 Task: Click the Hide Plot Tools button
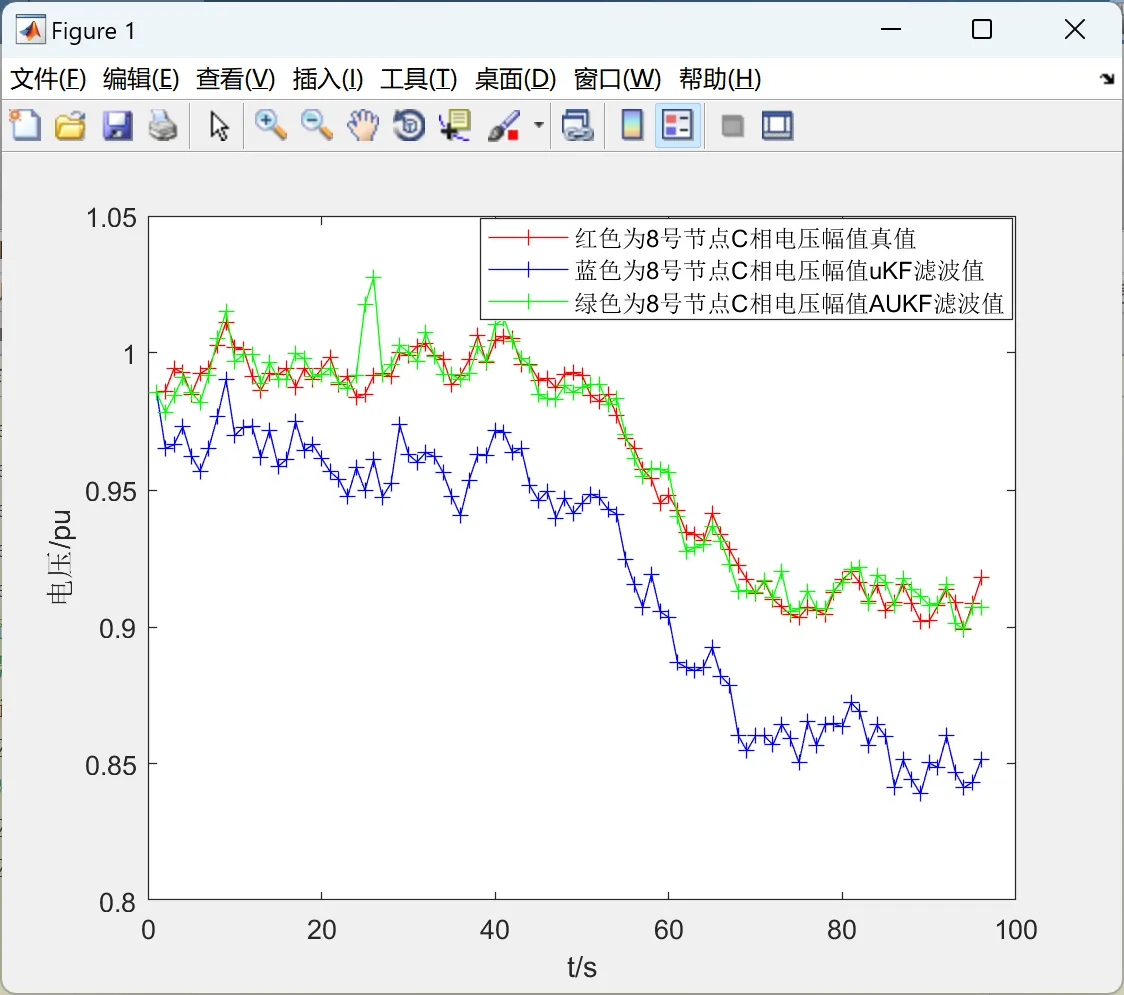click(732, 125)
